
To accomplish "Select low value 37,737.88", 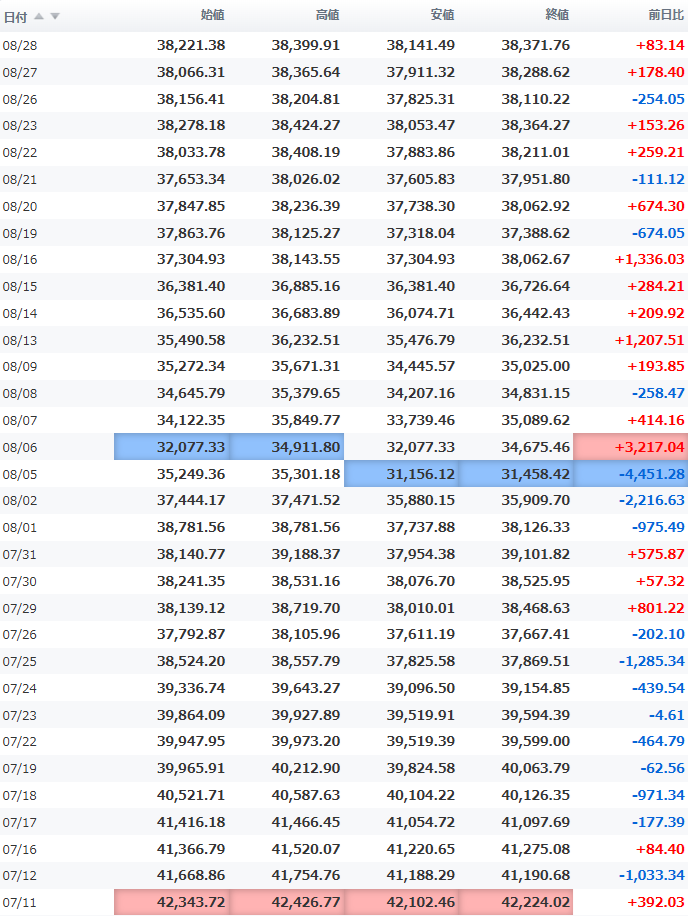I will 421,526.
